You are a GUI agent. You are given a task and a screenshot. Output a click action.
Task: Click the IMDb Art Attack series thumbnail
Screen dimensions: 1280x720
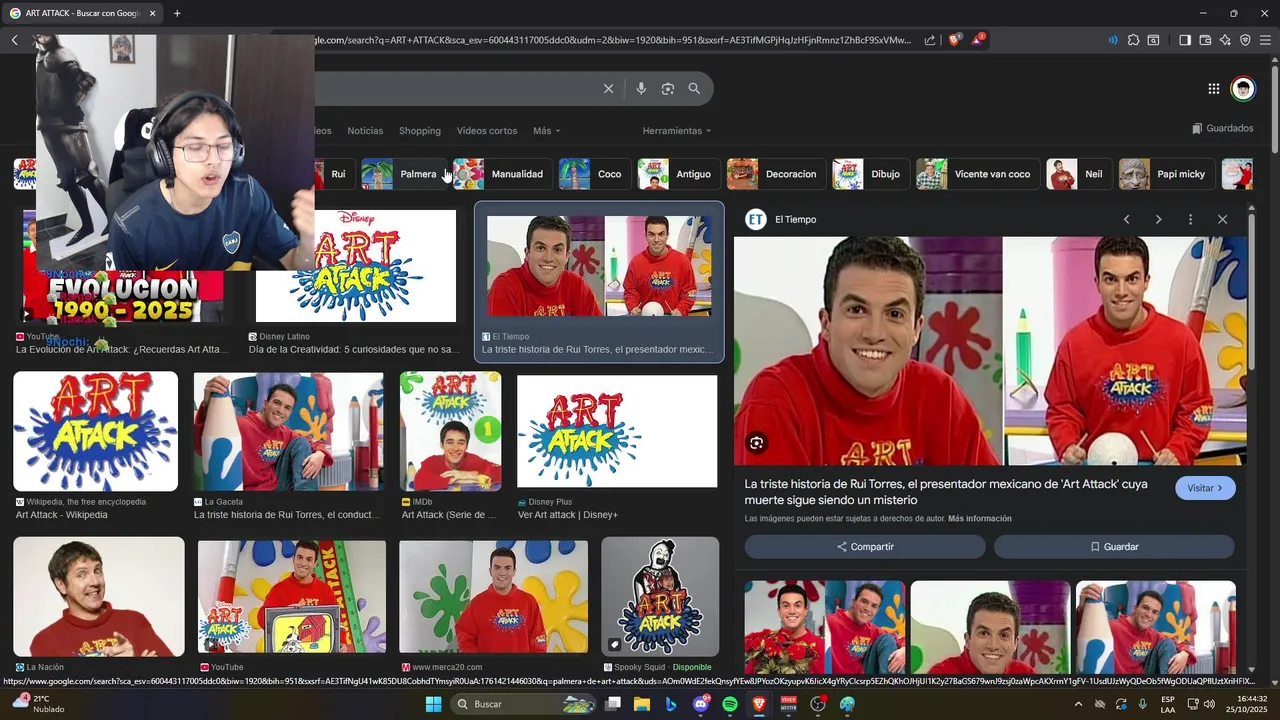coord(451,431)
